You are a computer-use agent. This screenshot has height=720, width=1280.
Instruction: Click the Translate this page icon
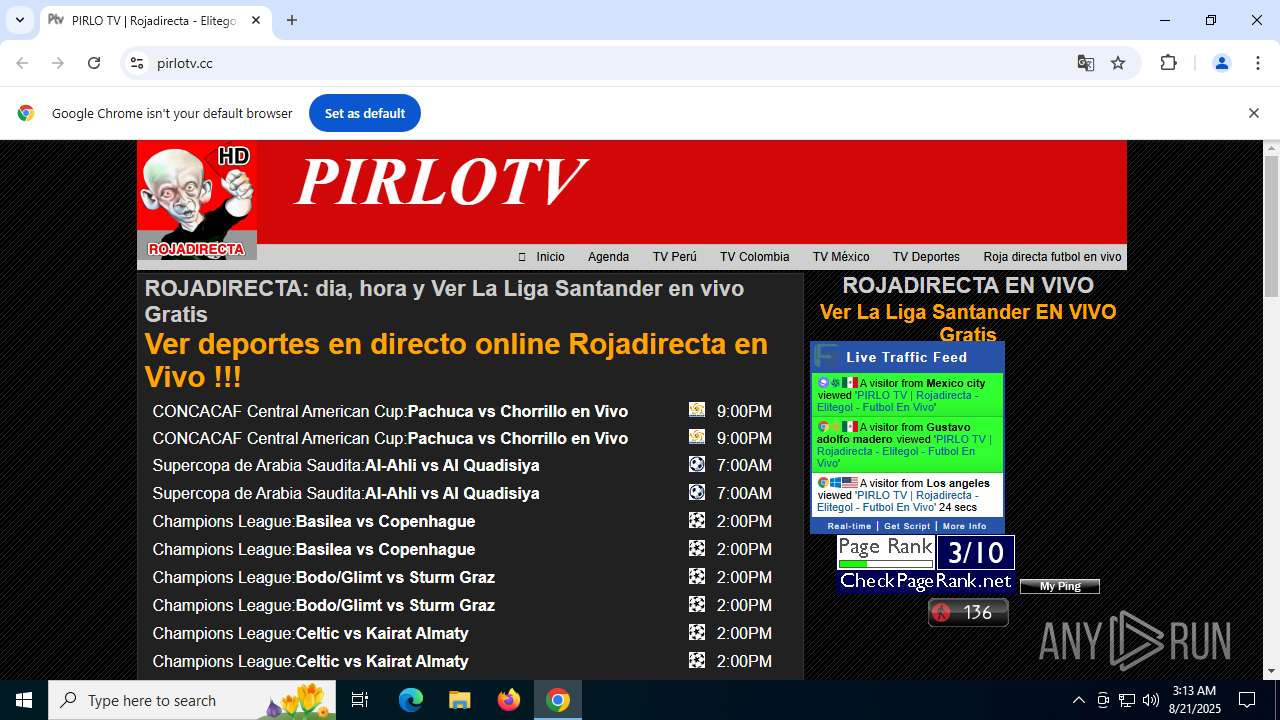(x=1086, y=63)
